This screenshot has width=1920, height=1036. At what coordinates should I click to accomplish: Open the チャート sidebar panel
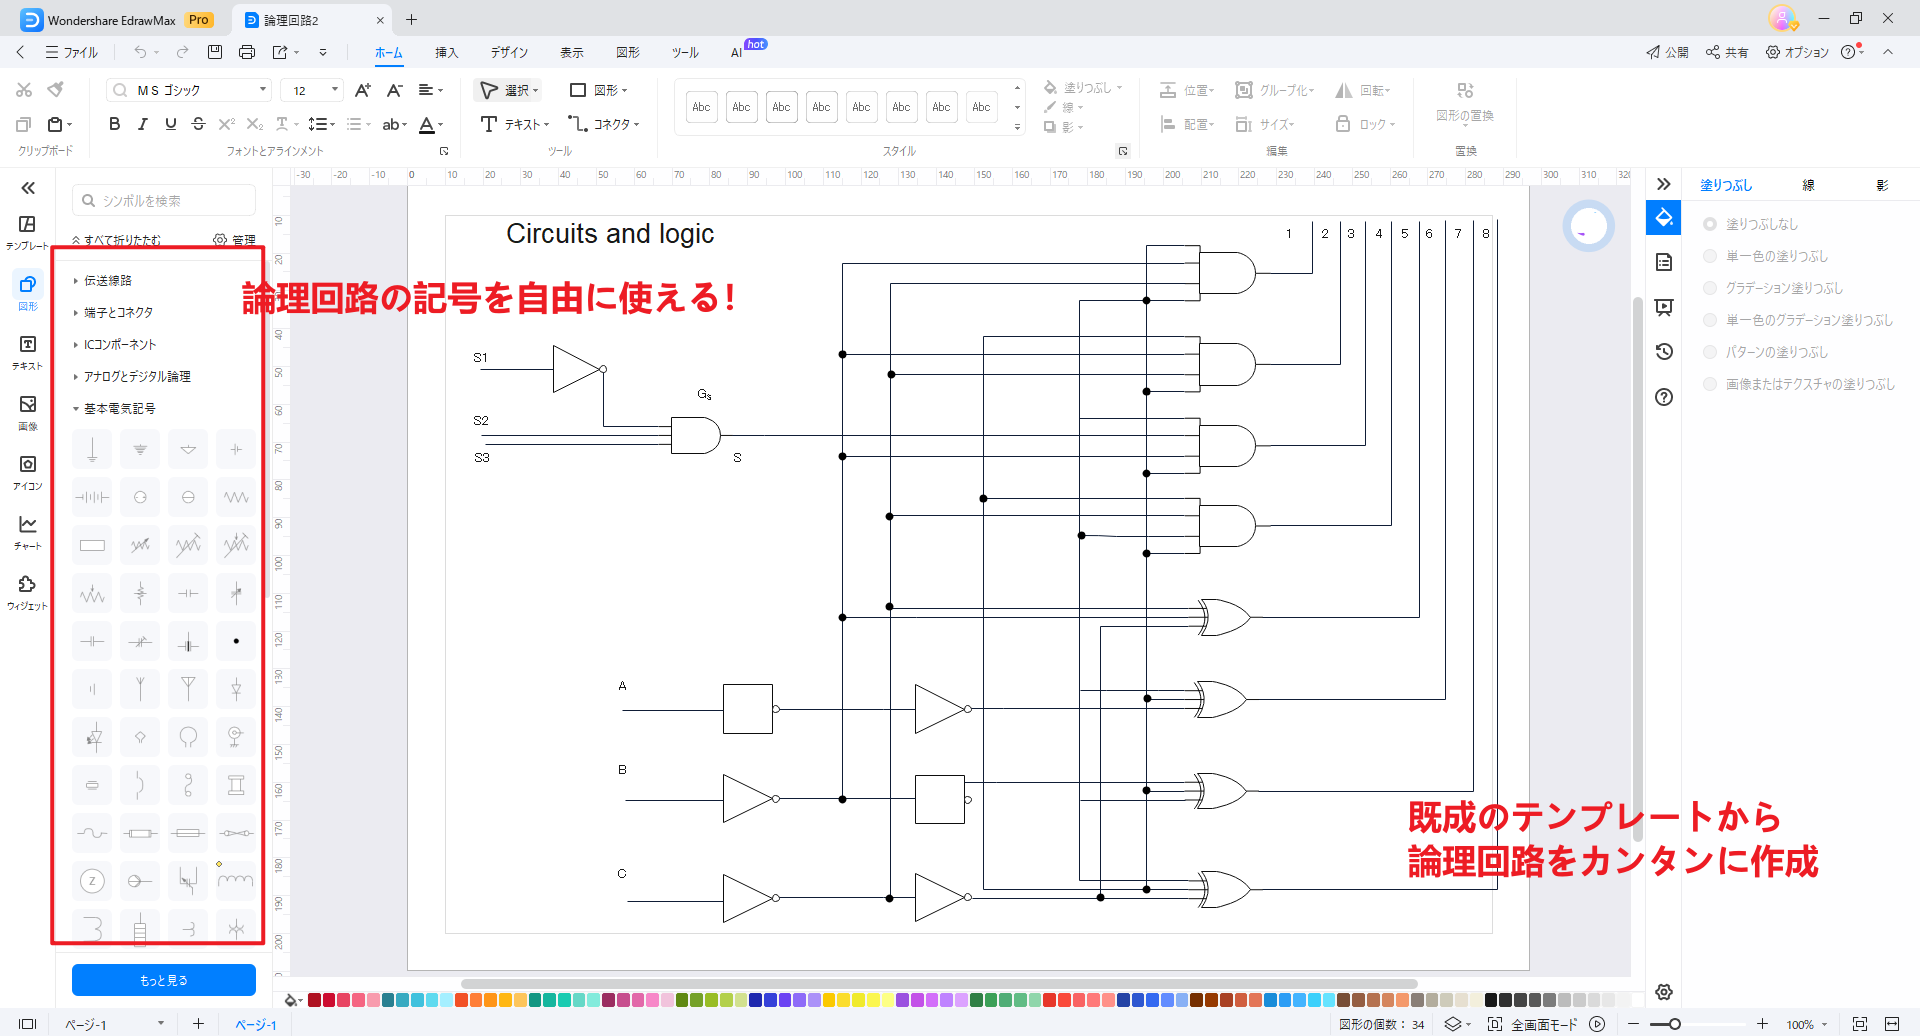point(27,532)
